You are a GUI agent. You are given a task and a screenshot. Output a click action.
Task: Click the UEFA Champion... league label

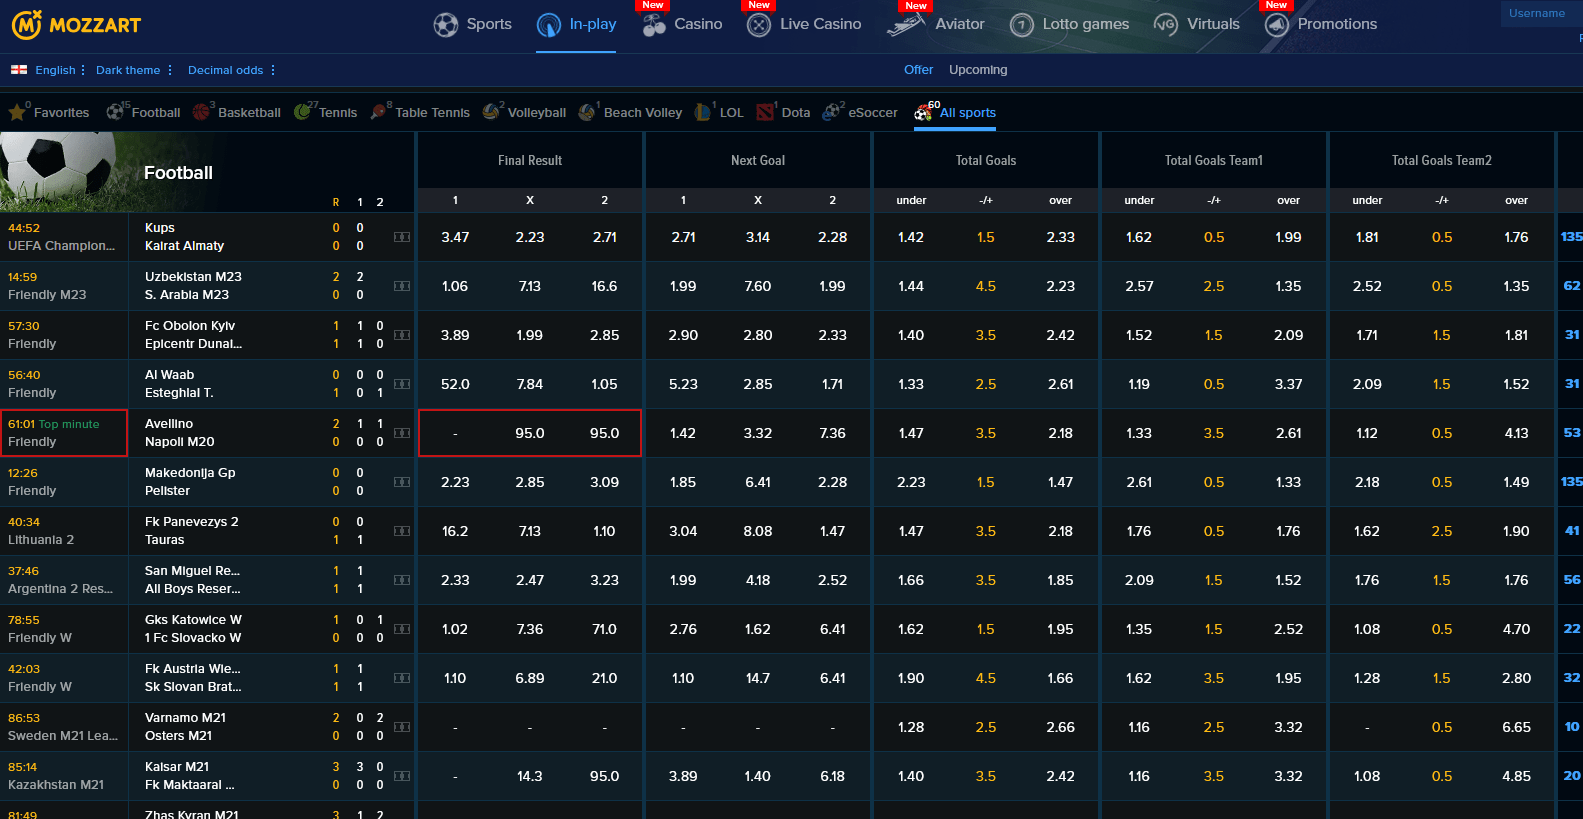tap(61, 246)
